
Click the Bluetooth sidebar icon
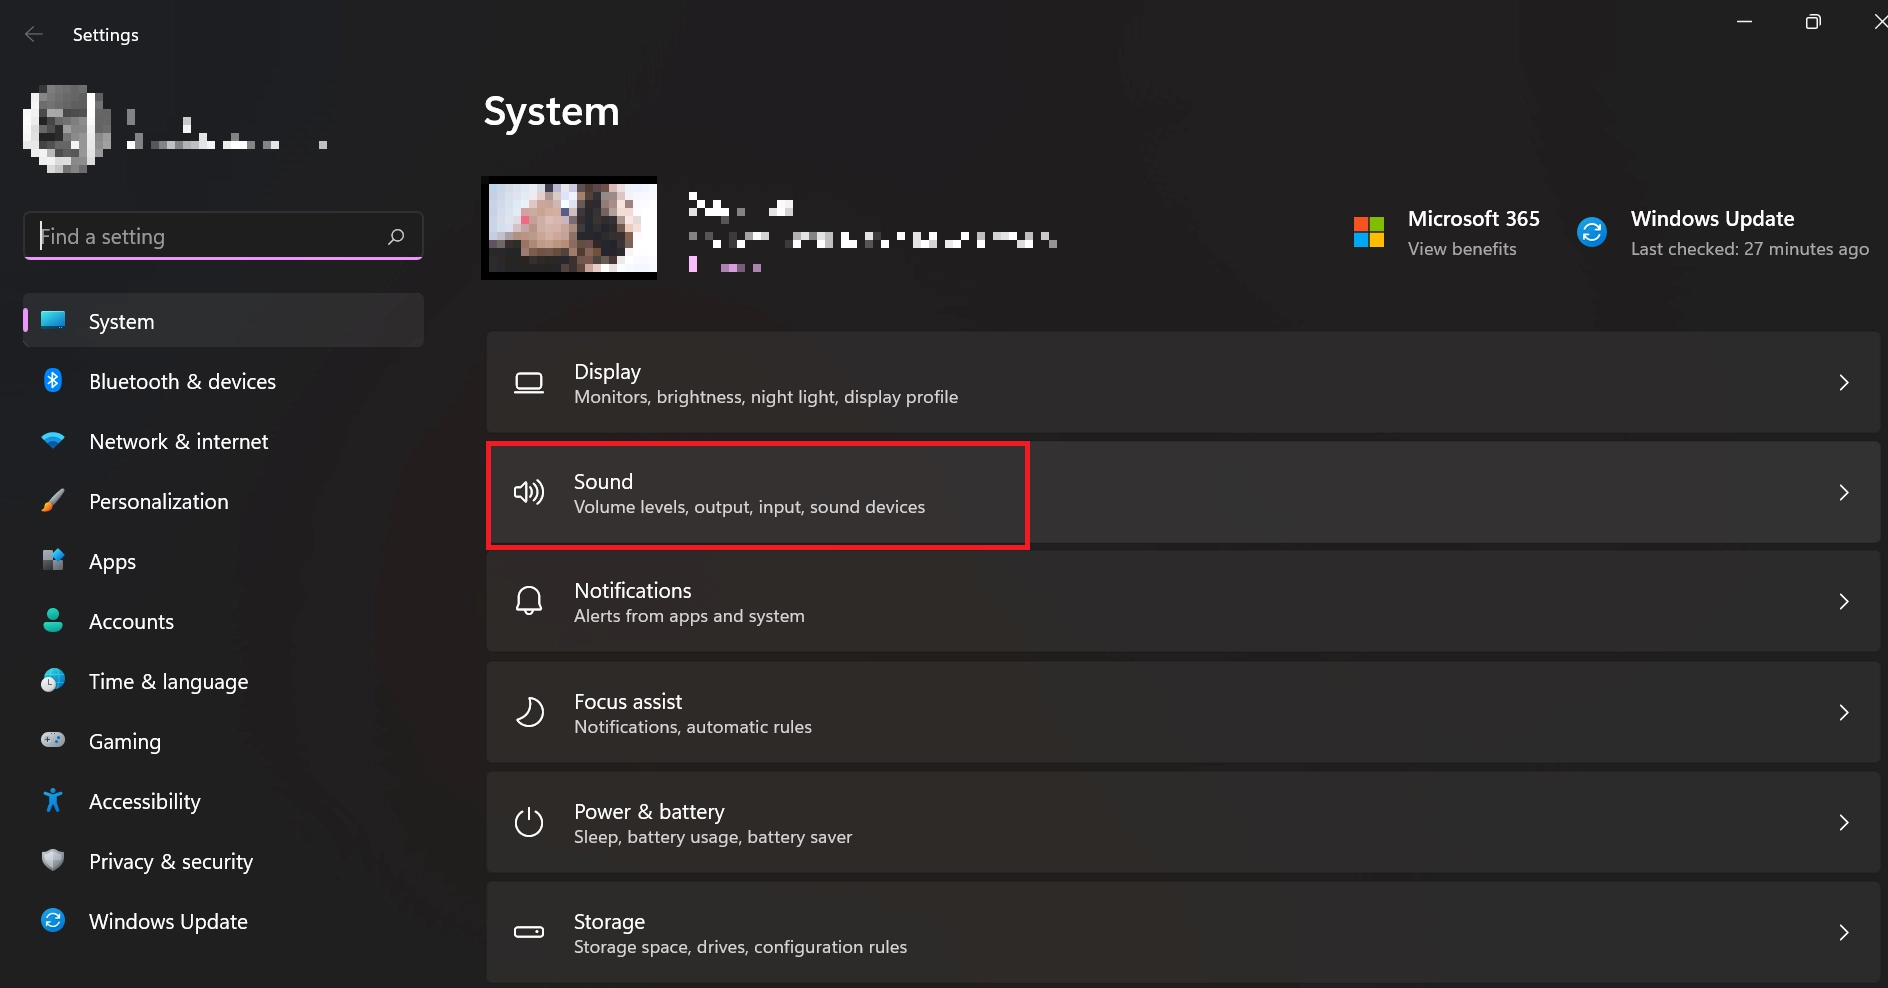point(52,381)
